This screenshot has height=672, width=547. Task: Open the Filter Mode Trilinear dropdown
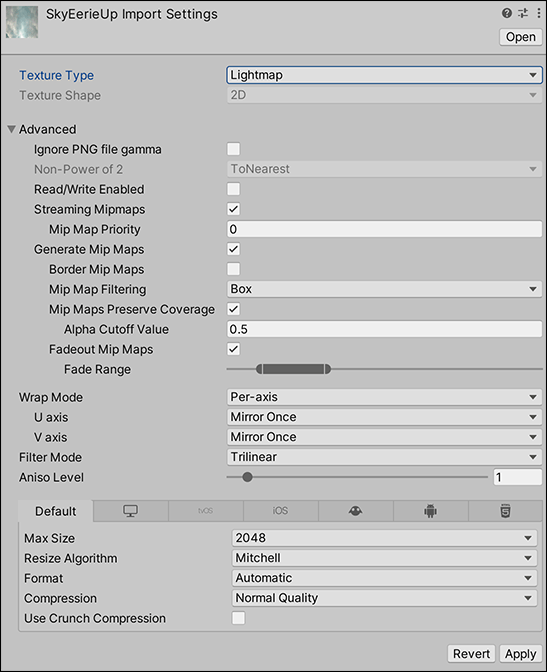384,457
